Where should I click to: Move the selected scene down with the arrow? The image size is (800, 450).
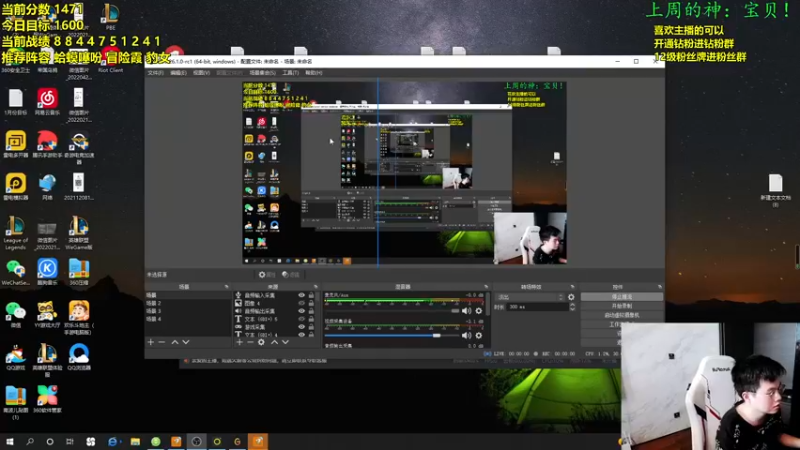(x=186, y=342)
